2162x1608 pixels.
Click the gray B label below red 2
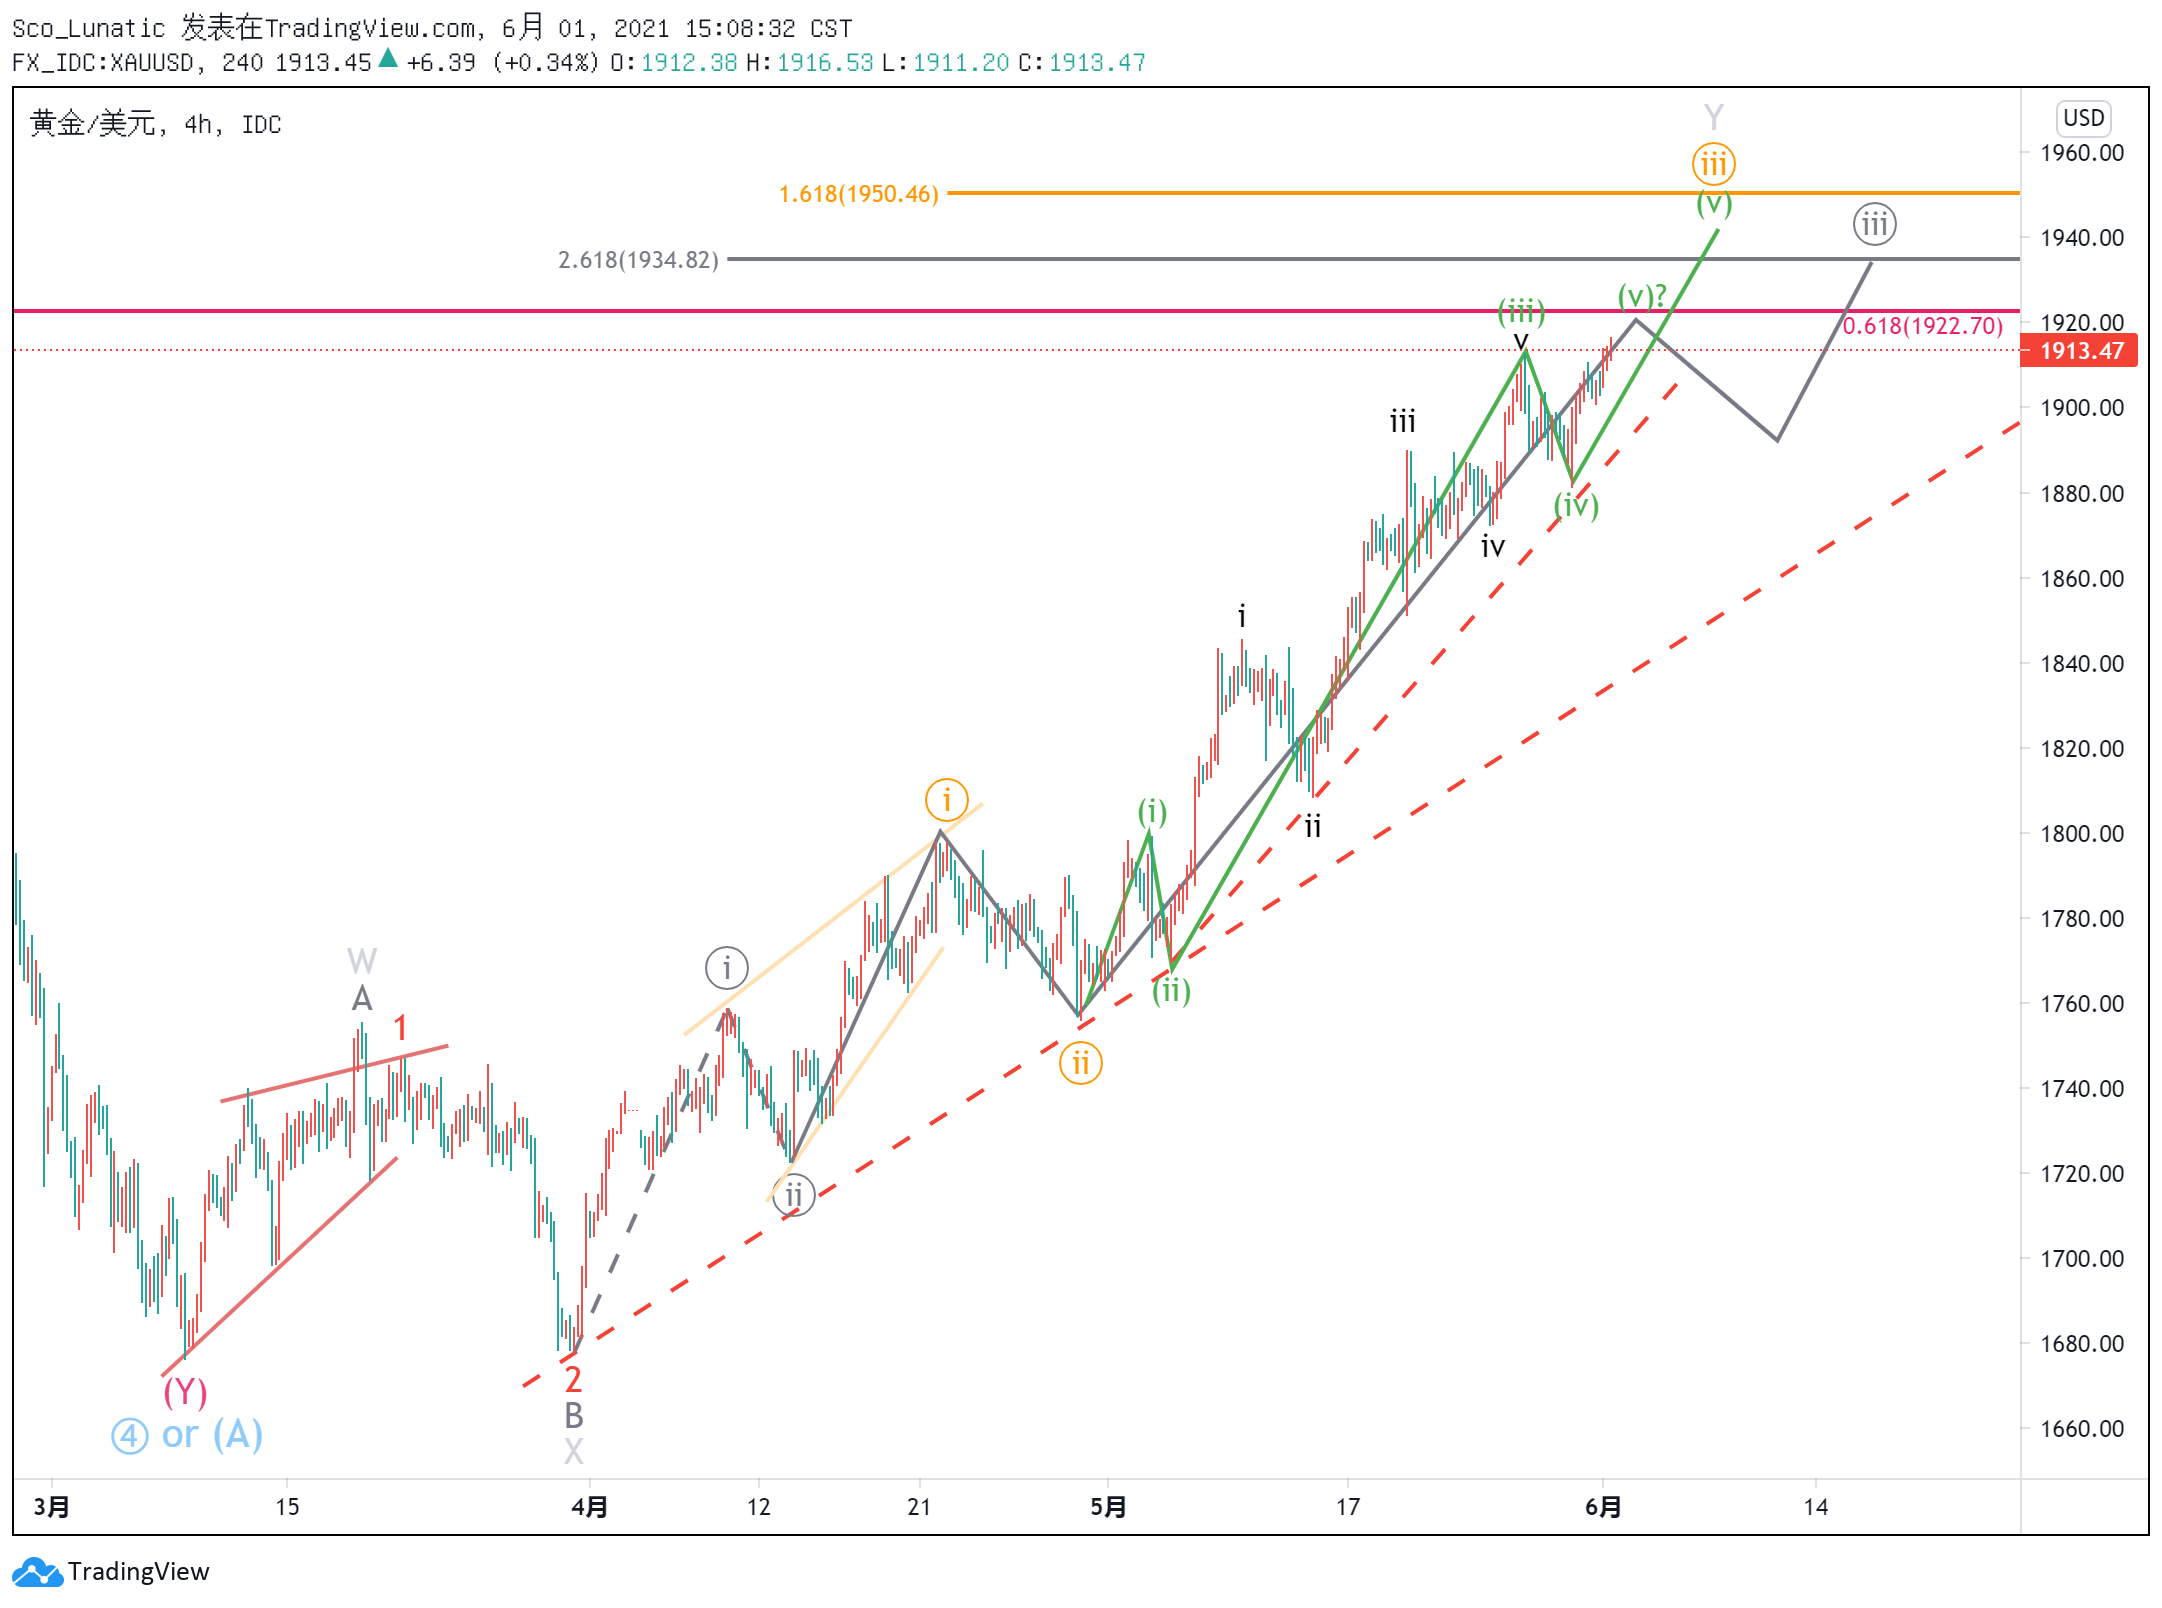tap(573, 1416)
